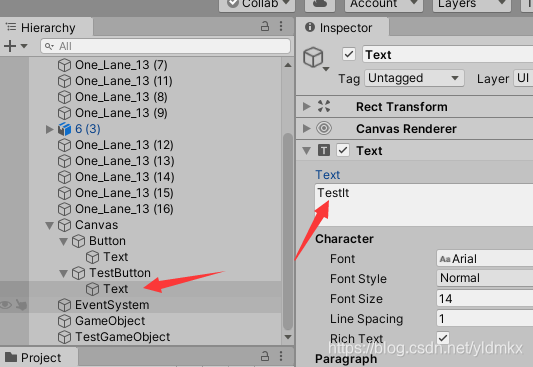Click the Hierarchy vertical scrollbar thumb
533x367 pixels.
(288, 232)
